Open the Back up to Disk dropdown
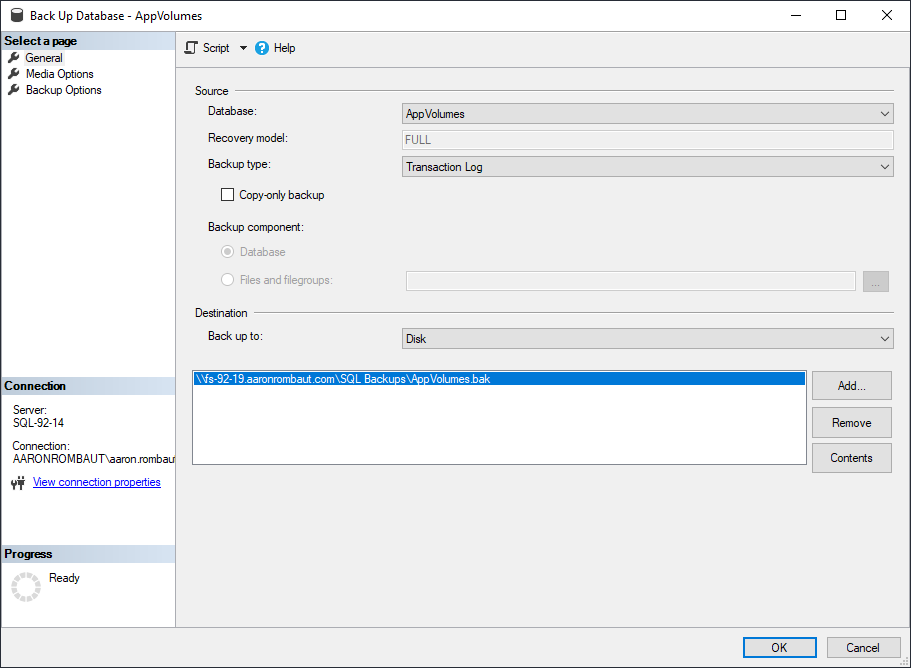This screenshot has height=668, width=911. pyautogui.click(x=647, y=339)
